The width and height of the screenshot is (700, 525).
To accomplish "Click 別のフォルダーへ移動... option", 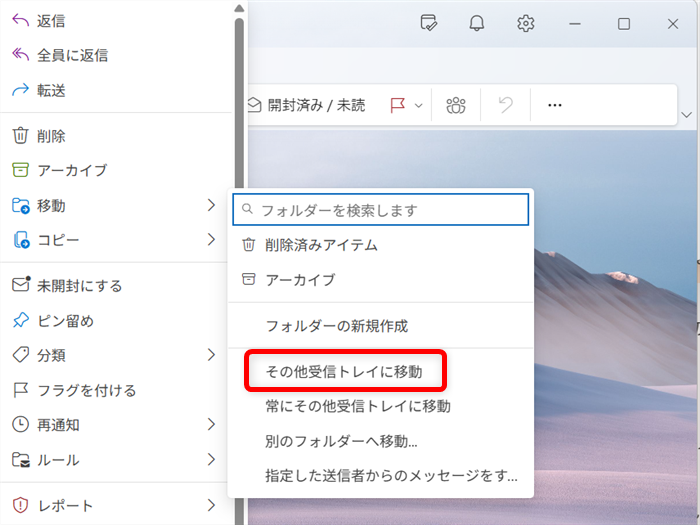I will click(x=341, y=441).
